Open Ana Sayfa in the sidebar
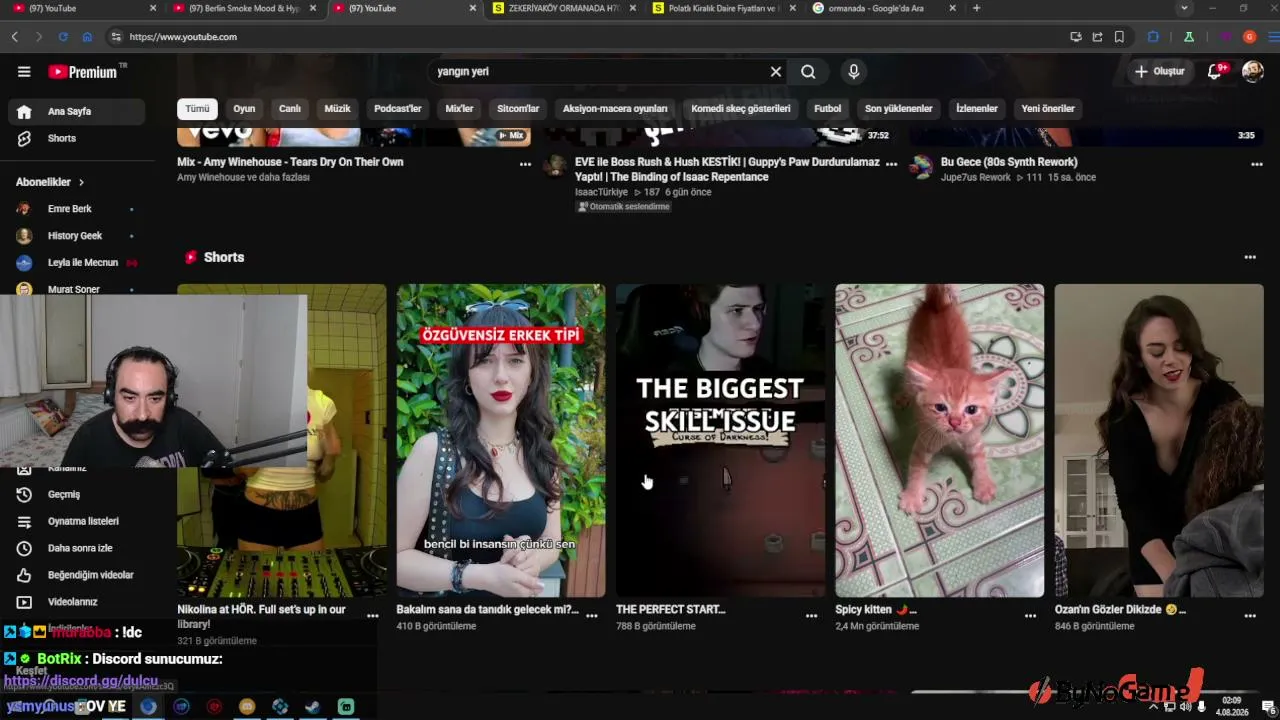This screenshot has height=720, width=1280. 76,111
